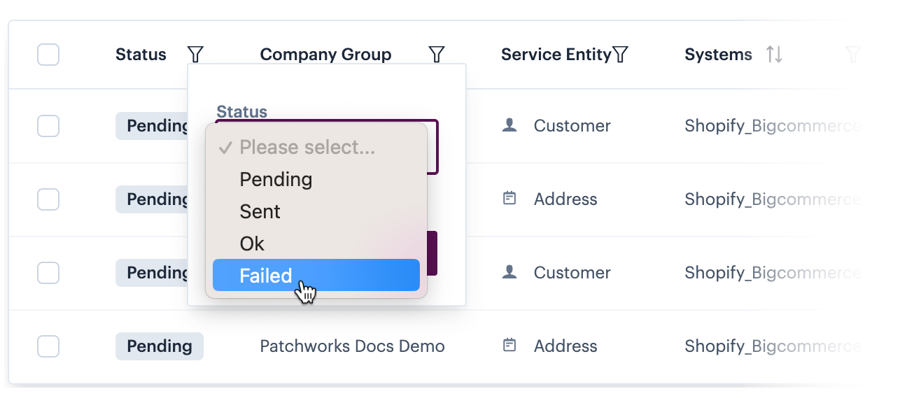
Task: Click the Service Entity filter icon
Action: click(620, 54)
